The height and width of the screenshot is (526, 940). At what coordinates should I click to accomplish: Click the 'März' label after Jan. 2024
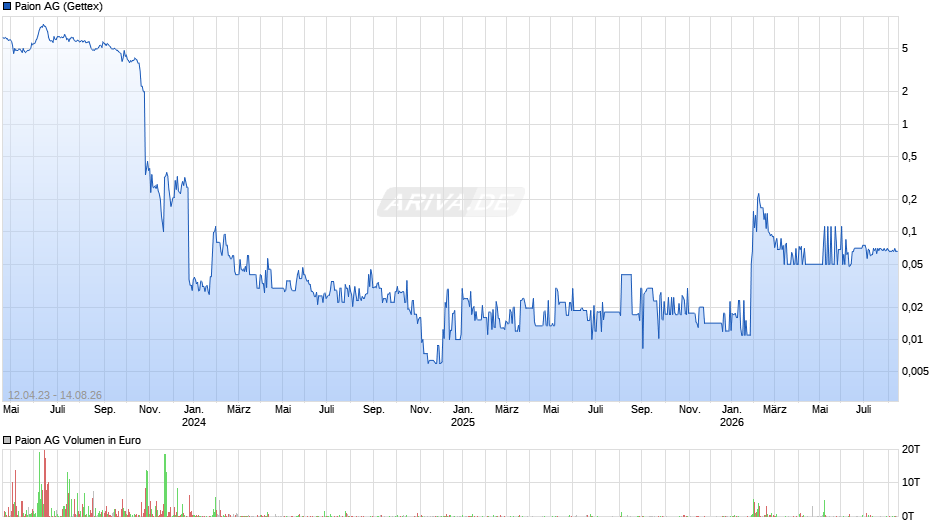(x=239, y=410)
